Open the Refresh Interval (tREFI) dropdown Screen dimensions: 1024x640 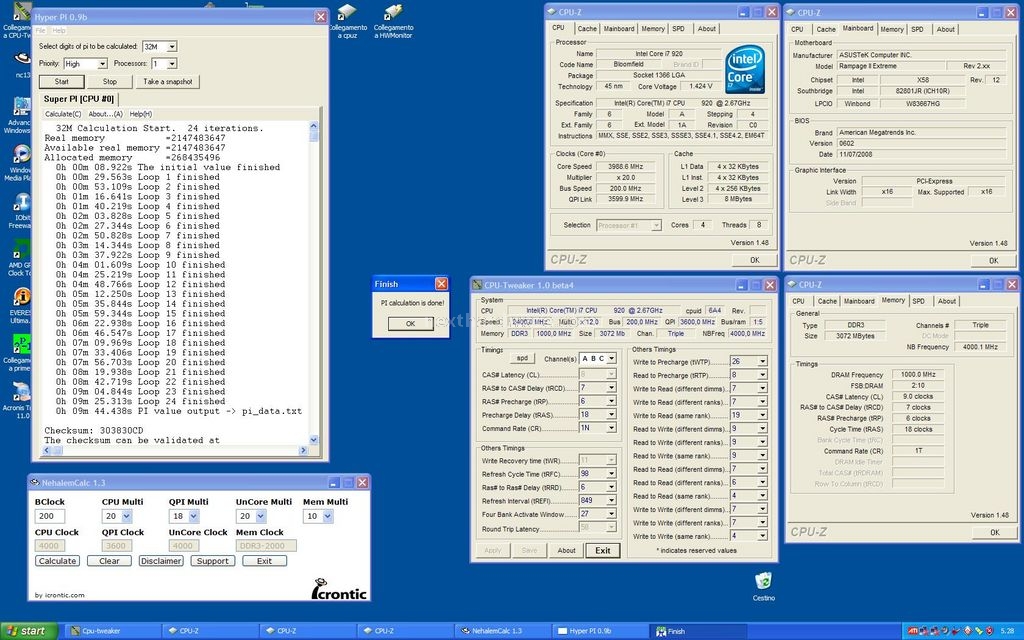click(x=611, y=500)
